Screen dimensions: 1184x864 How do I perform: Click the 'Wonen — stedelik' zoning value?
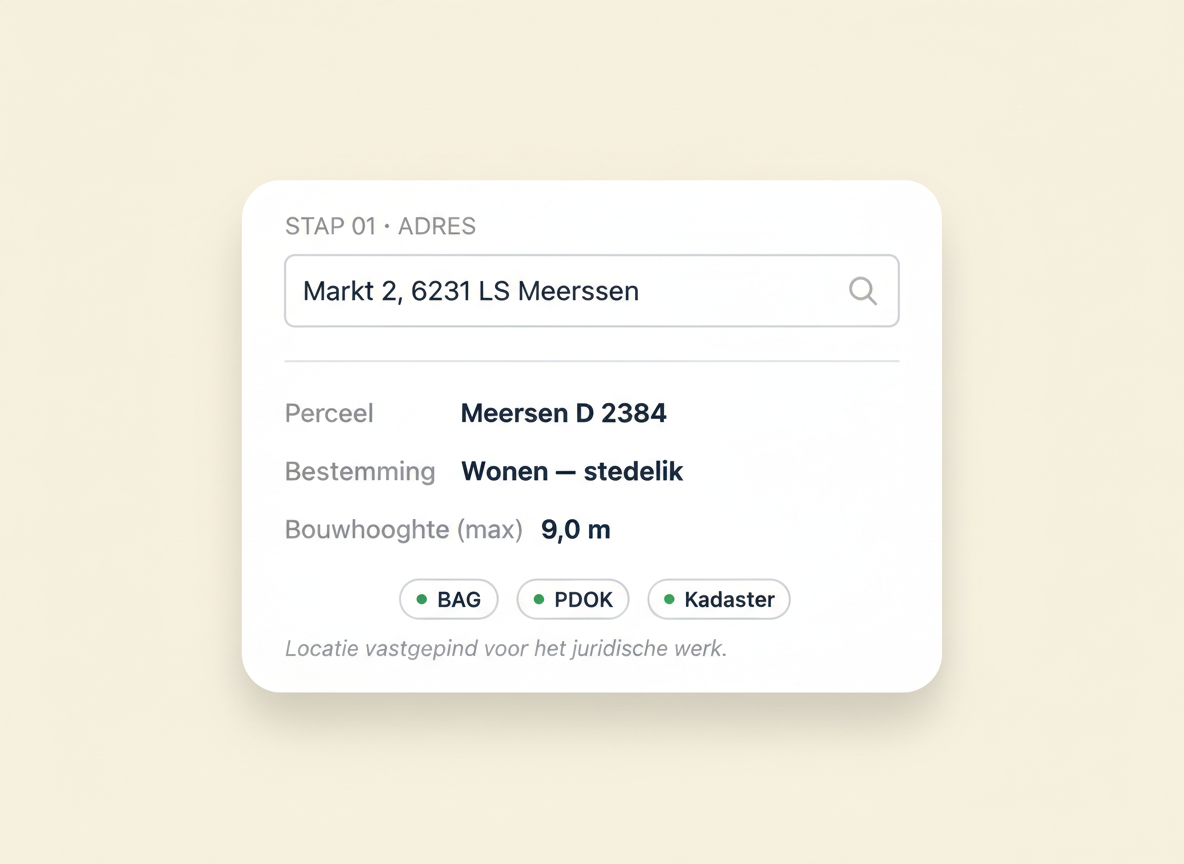[x=572, y=471]
